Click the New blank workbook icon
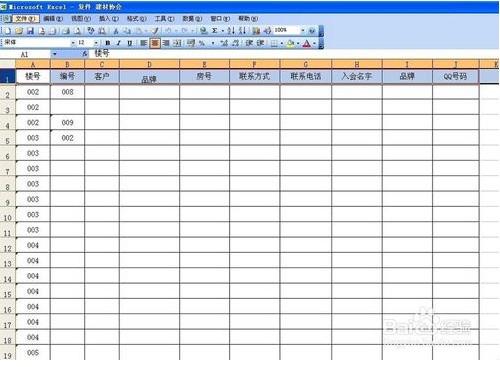500x367 pixels. coord(8,31)
